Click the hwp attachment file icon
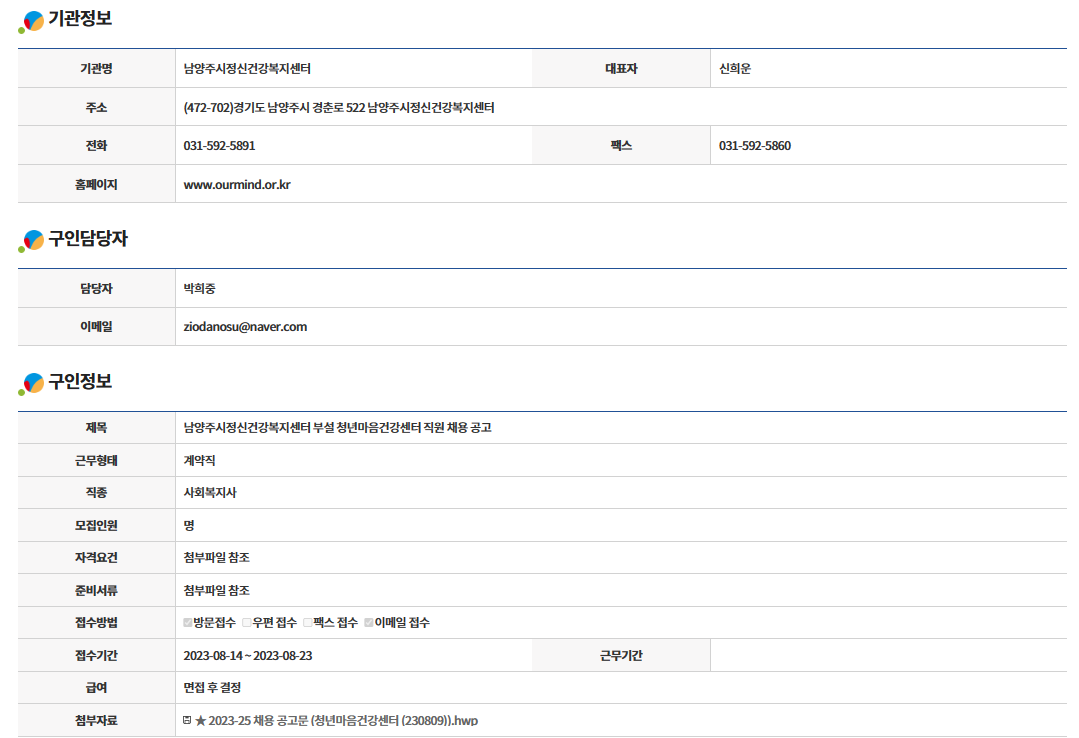 point(187,720)
